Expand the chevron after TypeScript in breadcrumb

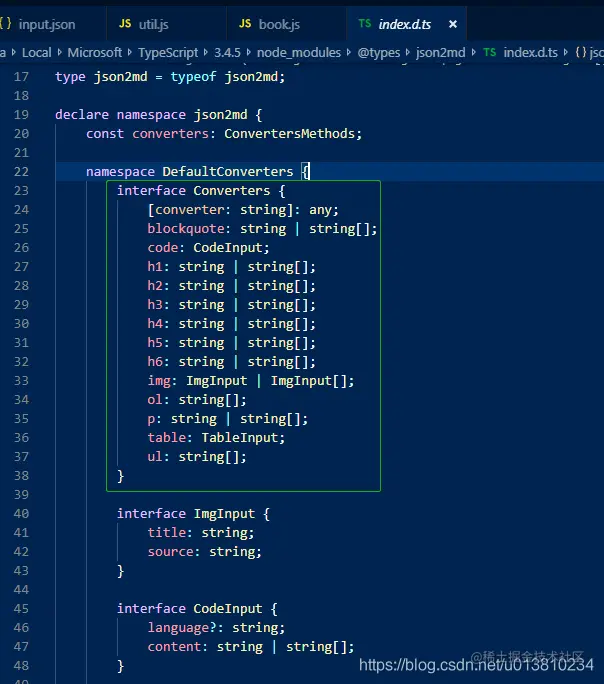pyautogui.click(x=206, y=53)
